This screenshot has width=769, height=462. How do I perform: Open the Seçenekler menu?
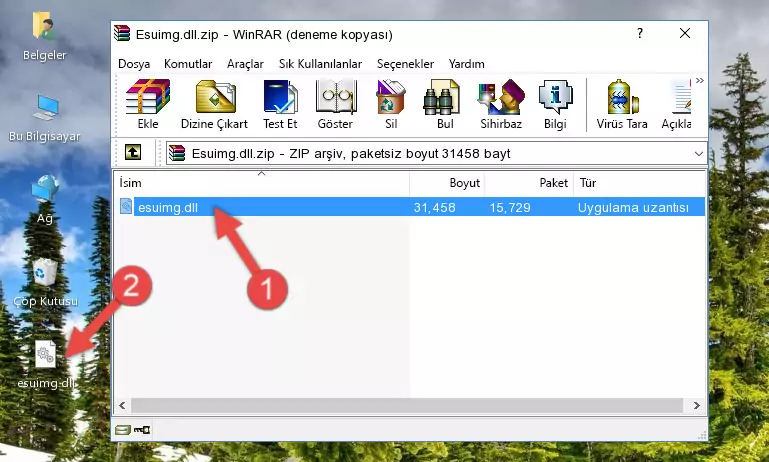click(x=405, y=64)
